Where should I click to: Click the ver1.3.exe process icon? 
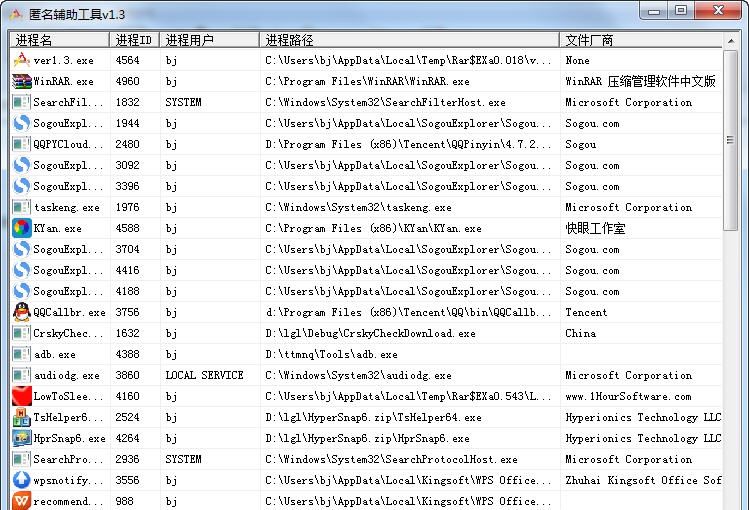(21, 60)
